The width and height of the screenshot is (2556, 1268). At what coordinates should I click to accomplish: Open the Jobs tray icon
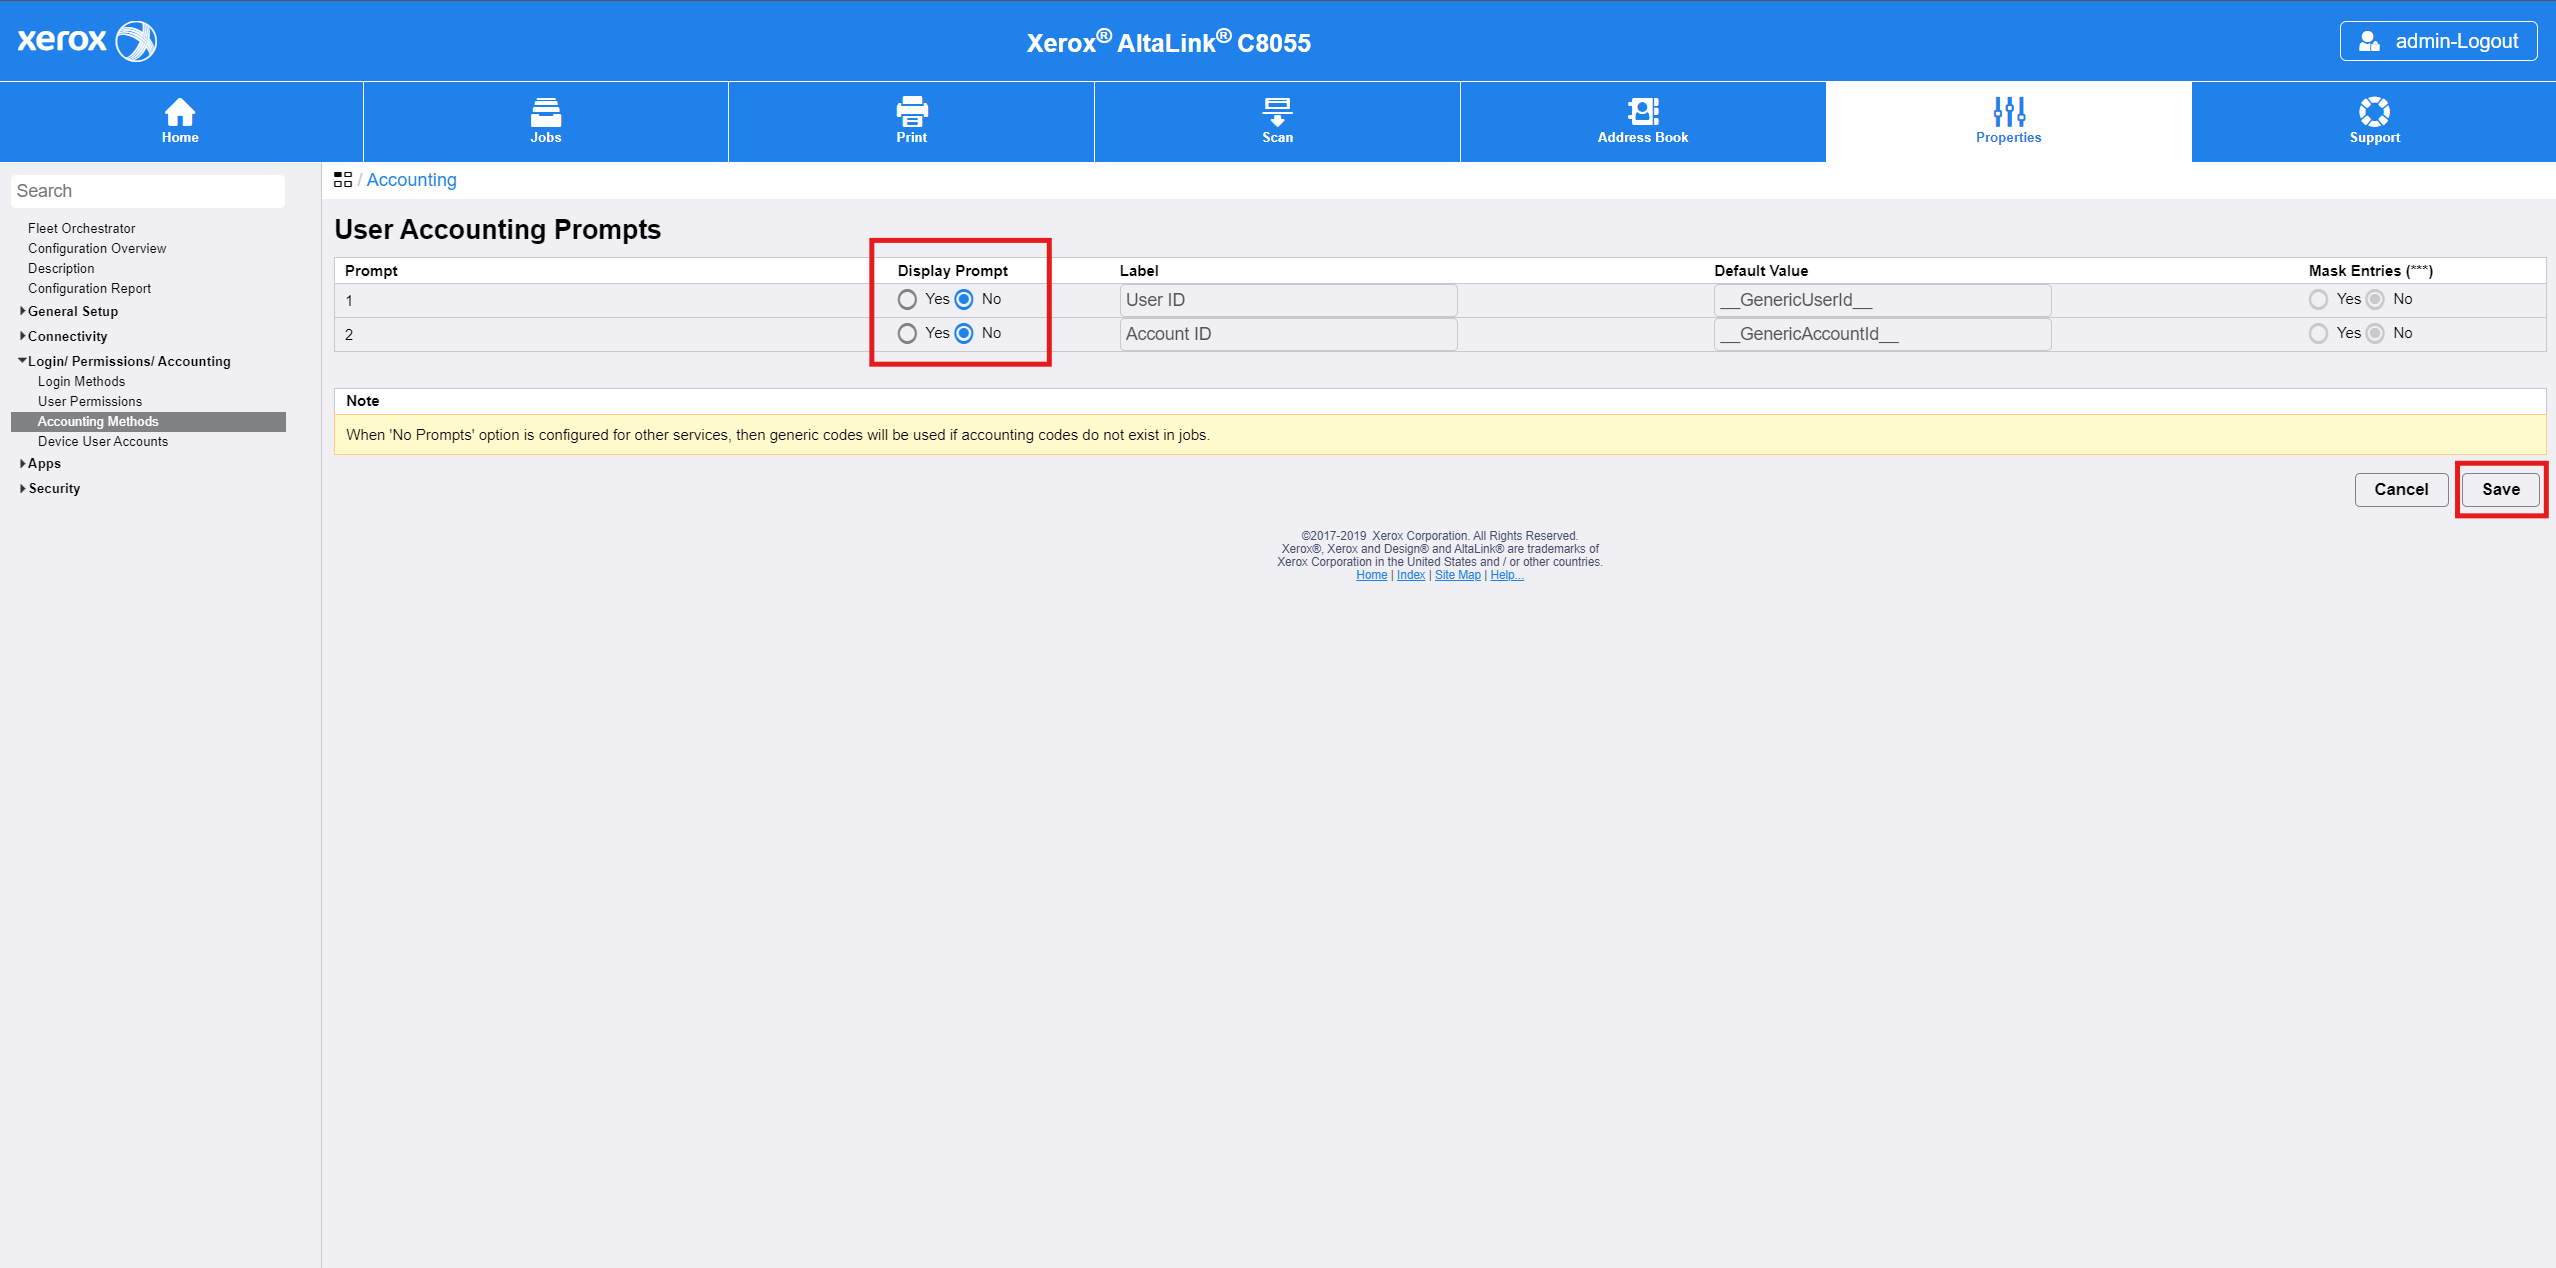coord(545,111)
